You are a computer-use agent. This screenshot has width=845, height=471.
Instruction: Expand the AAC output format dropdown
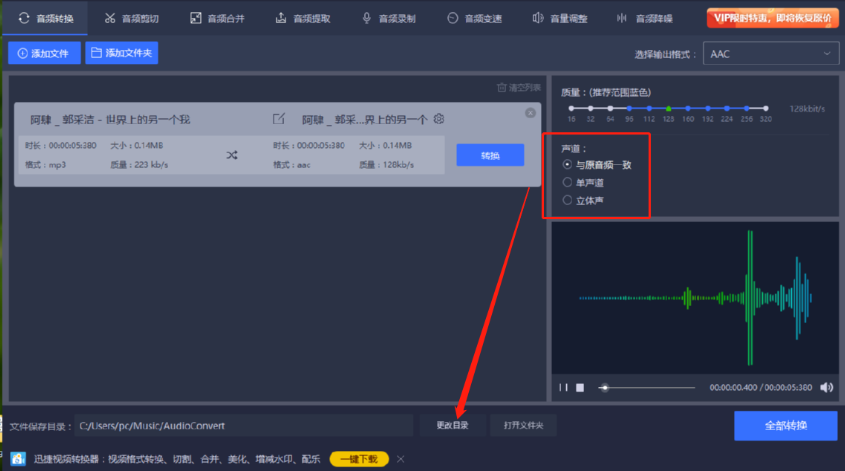pyautogui.click(x=771, y=54)
